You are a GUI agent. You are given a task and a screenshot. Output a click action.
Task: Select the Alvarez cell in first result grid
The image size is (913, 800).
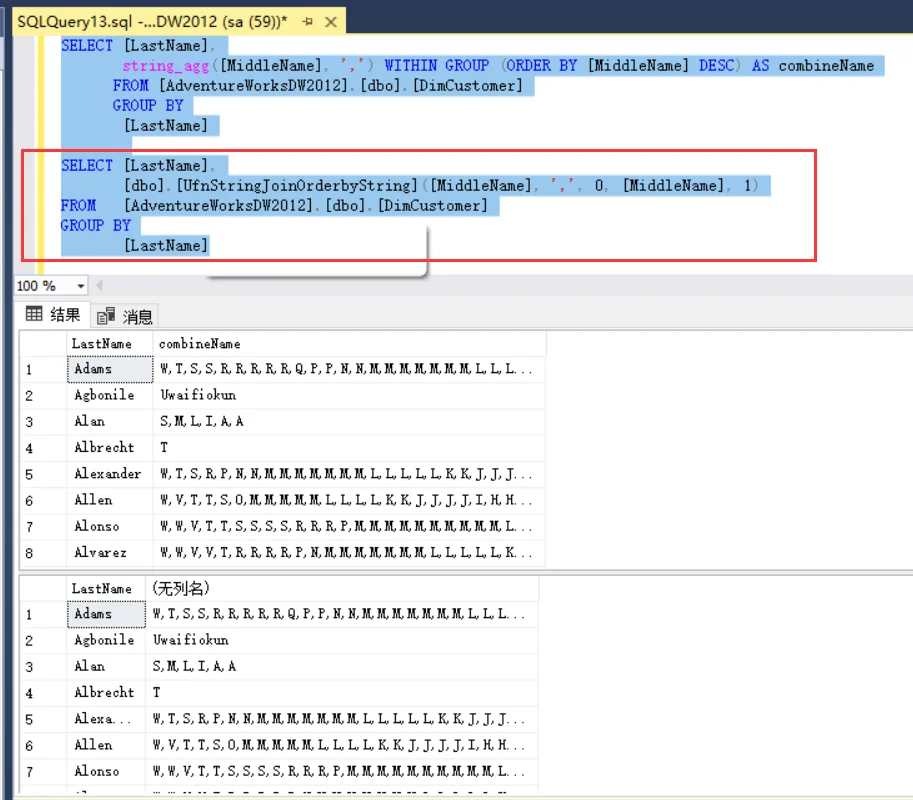pyautogui.click(x=109, y=553)
